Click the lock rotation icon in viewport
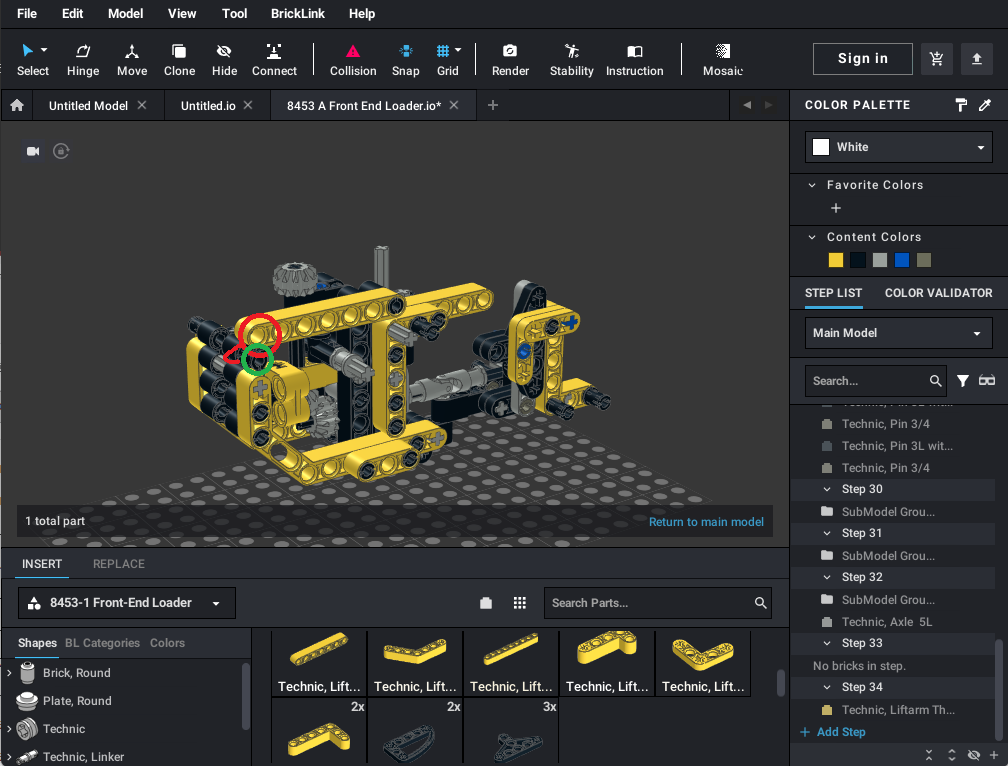Screen dimensions: 1008x766 (61, 151)
